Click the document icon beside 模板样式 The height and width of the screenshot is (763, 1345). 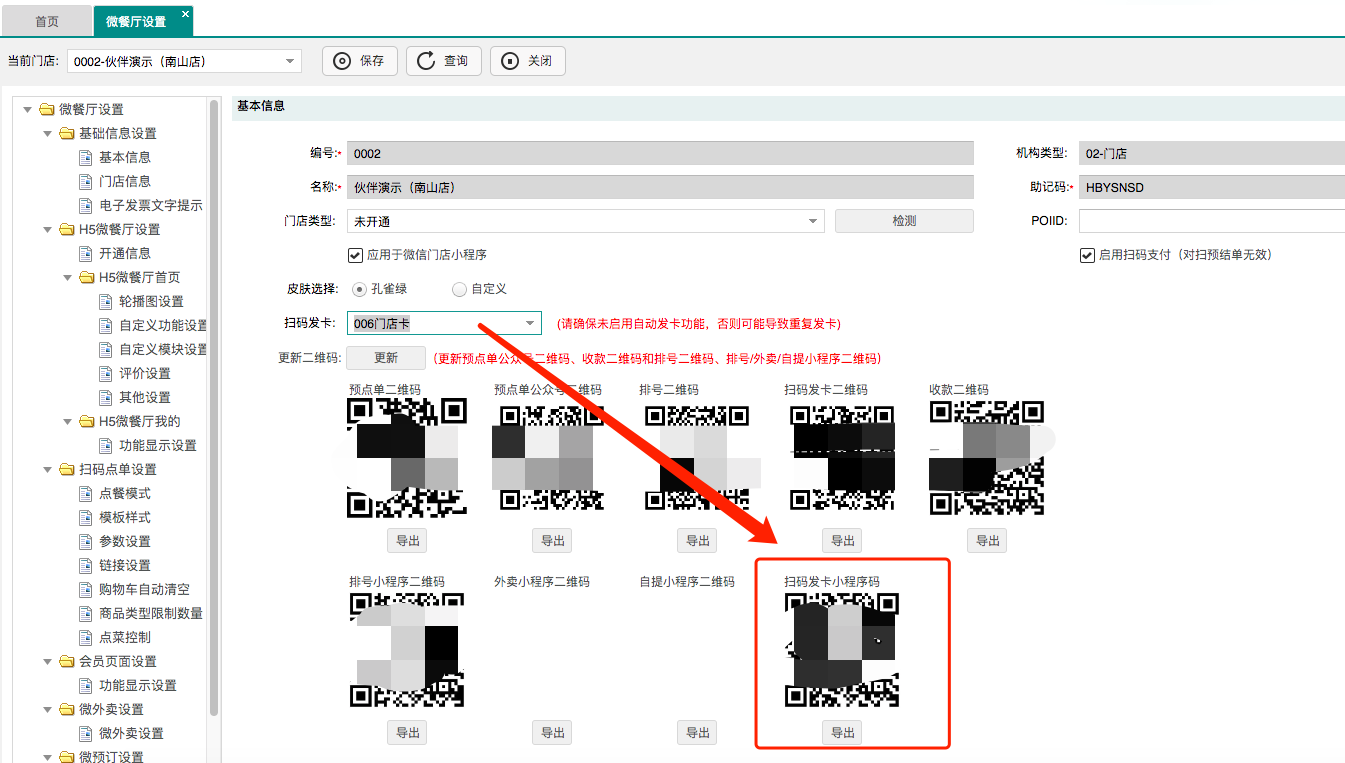pyautogui.click(x=86, y=517)
